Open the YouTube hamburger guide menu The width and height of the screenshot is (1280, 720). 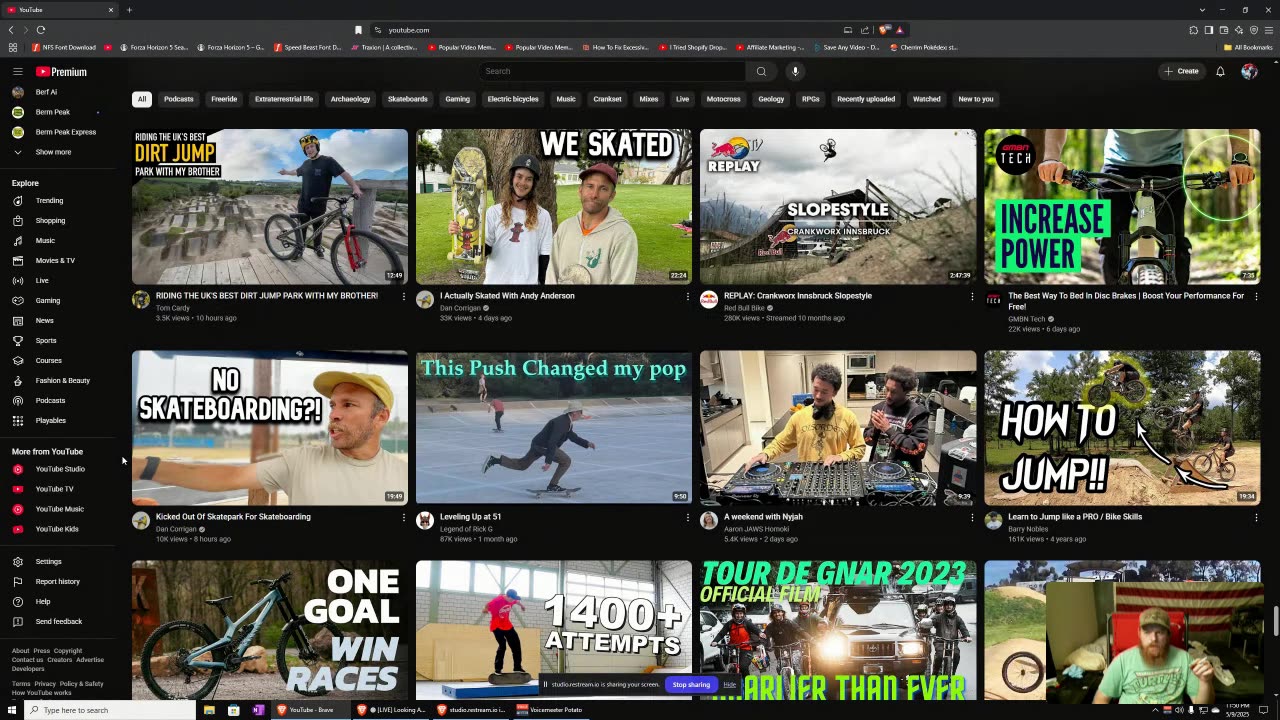click(17, 72)
